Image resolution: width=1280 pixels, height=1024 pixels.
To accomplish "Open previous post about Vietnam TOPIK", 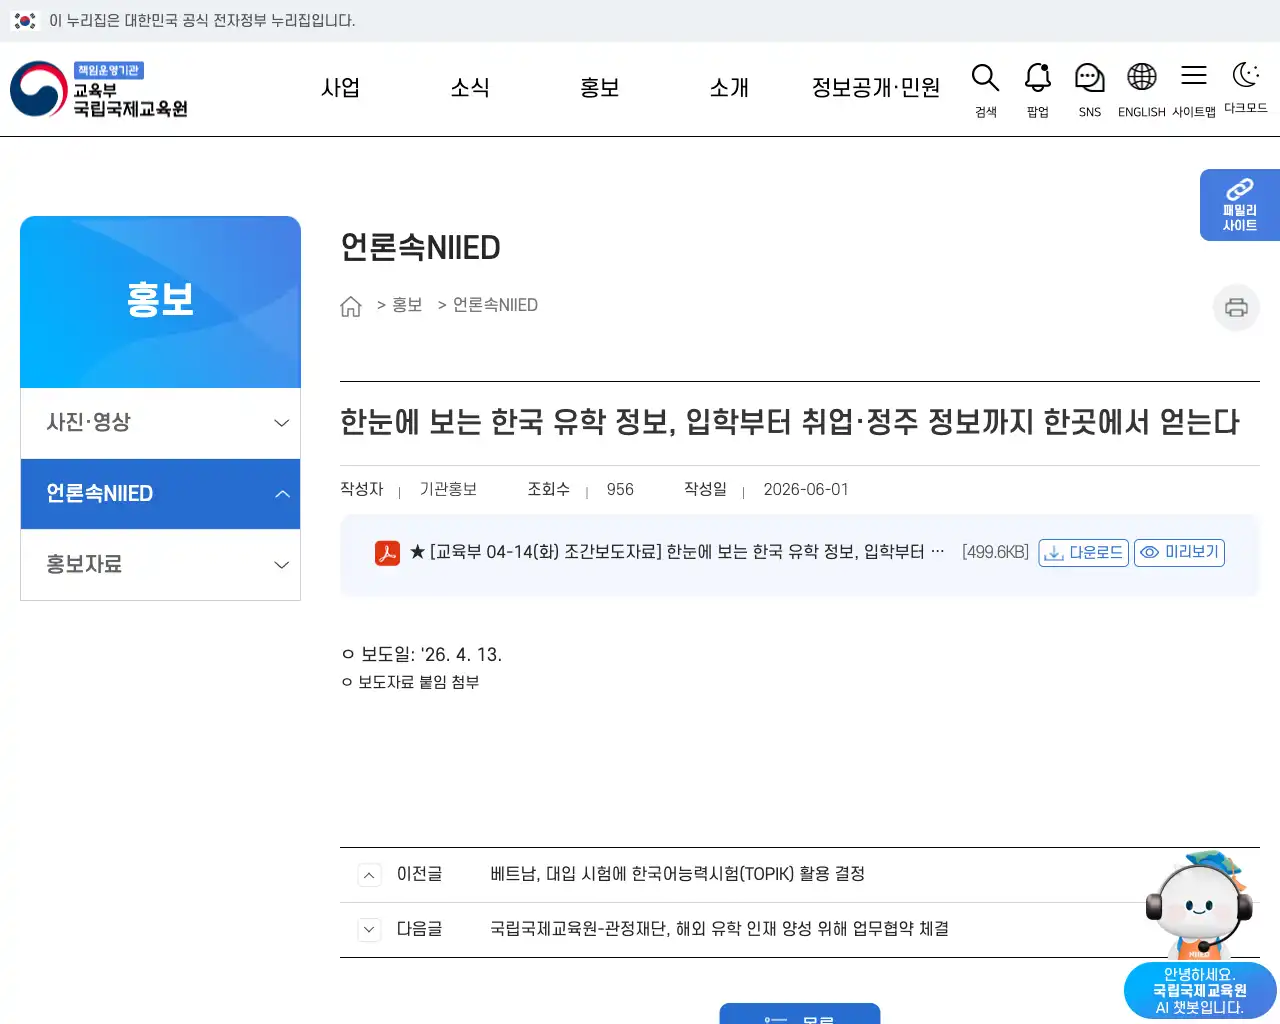I will tap(678, 874).
